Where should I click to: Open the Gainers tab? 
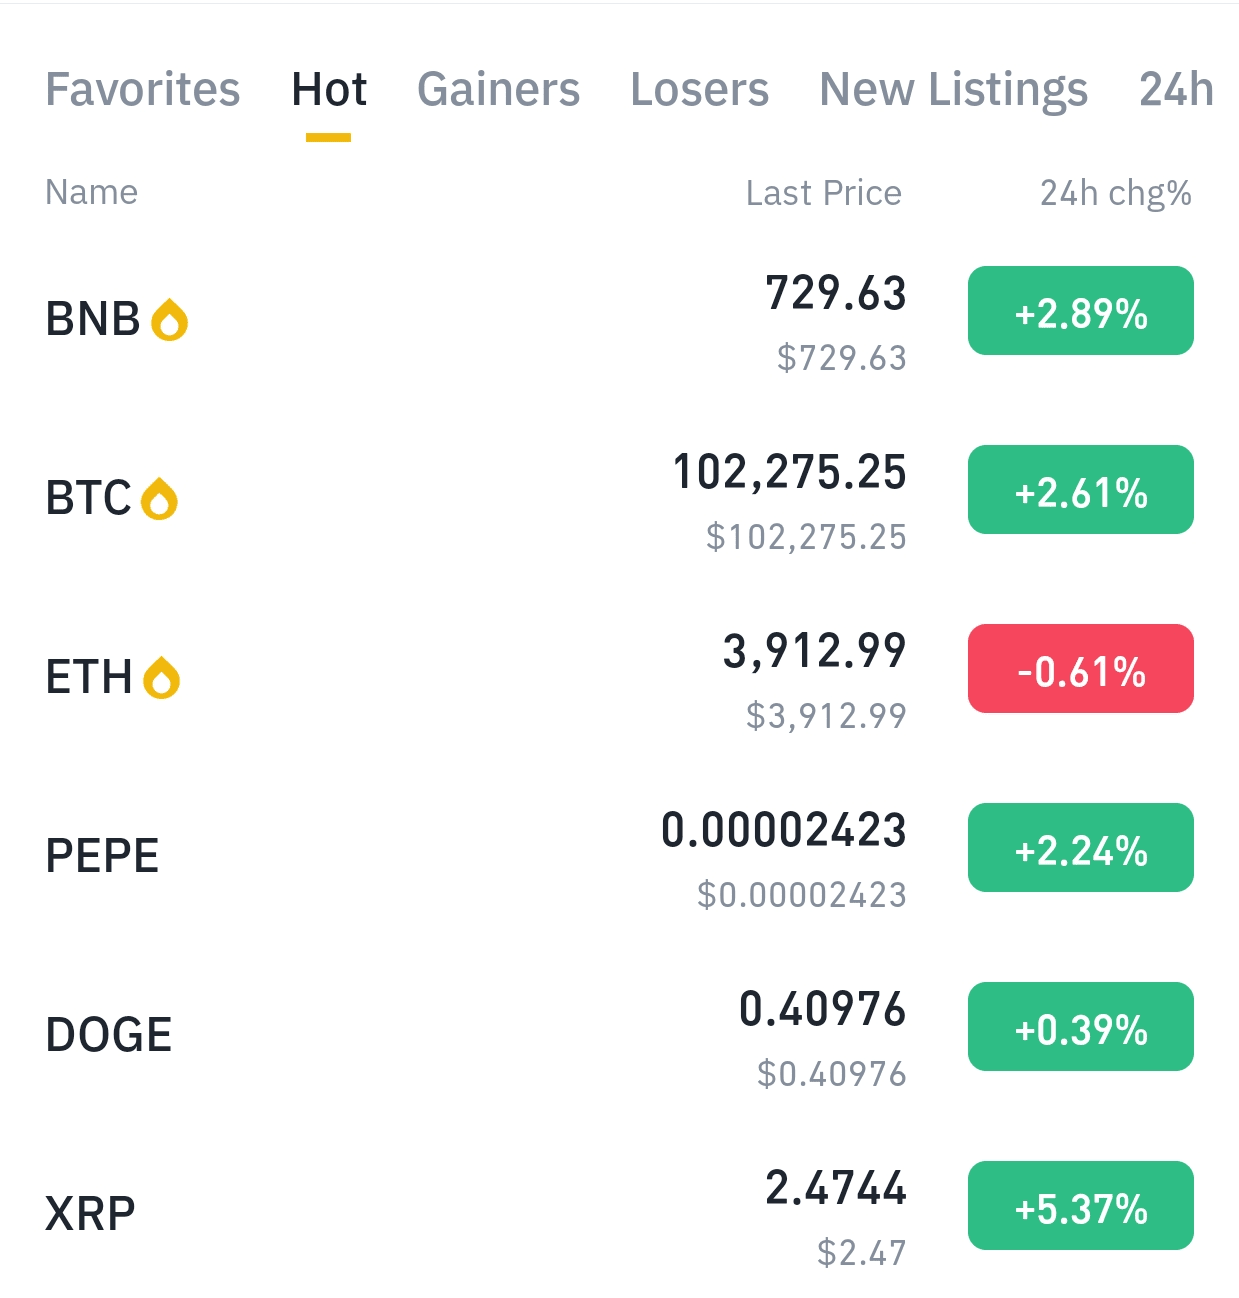[498, 89]
